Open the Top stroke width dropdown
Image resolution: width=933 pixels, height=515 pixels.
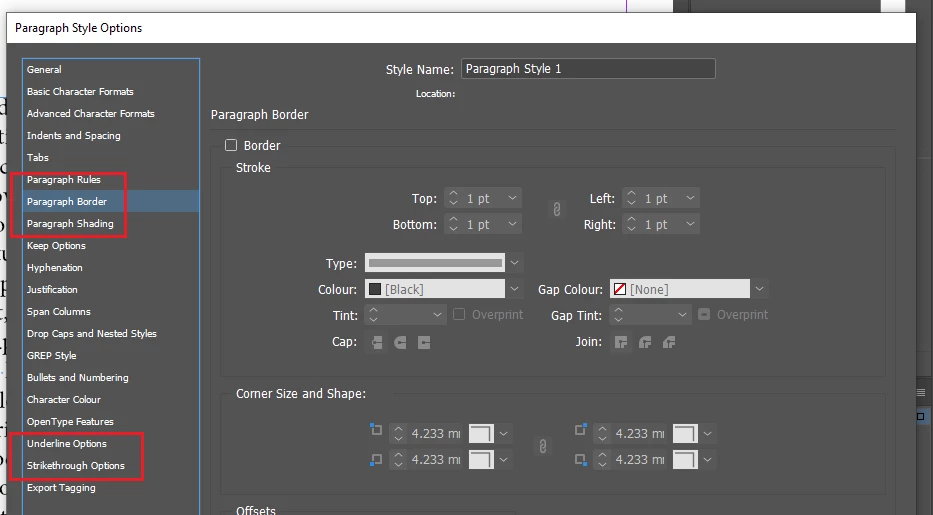click(x=512, y=198)
